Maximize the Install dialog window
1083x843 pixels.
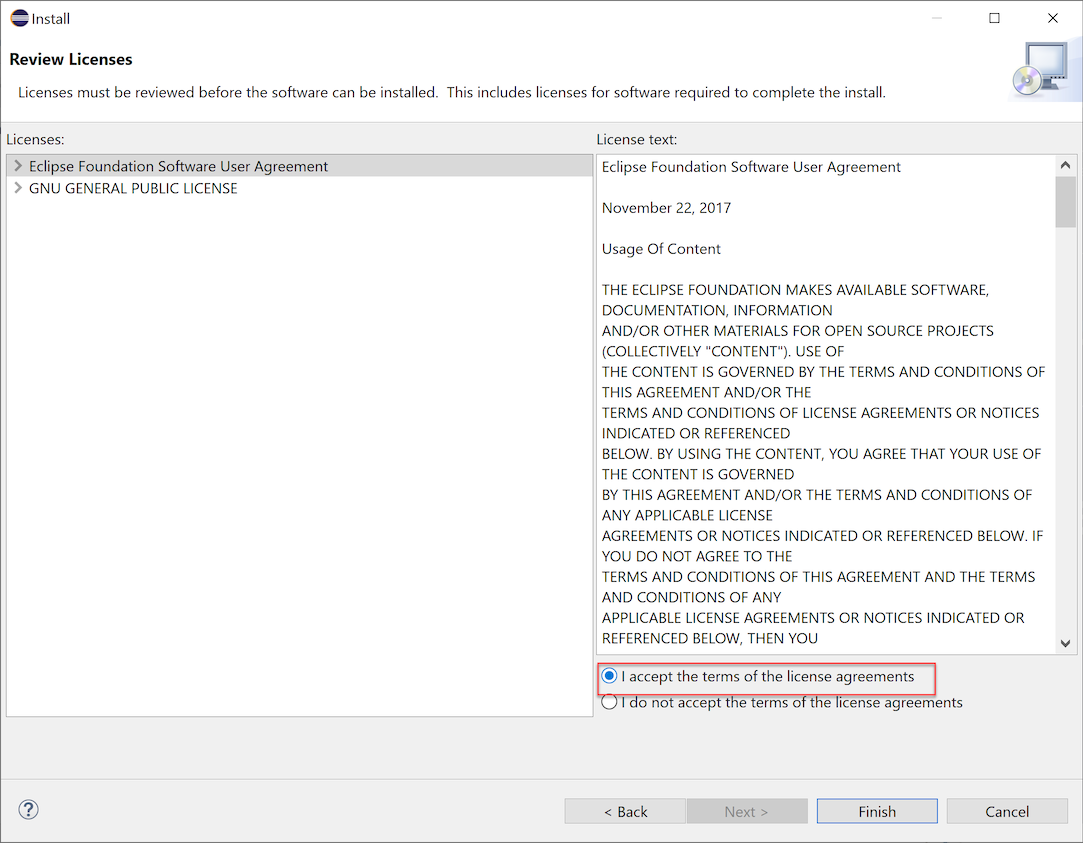994,18
